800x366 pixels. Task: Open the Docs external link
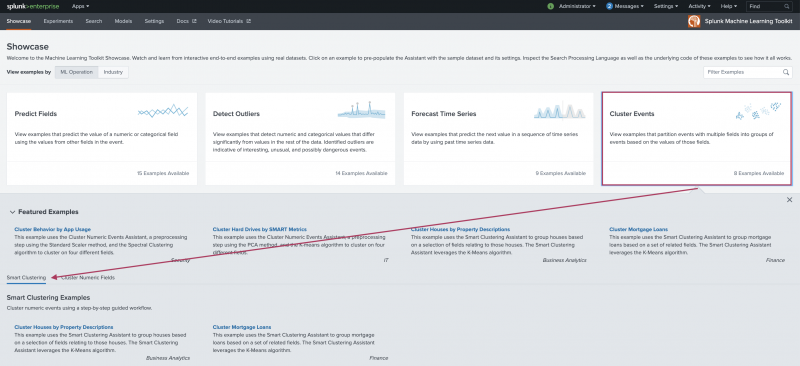pos(186,21)
